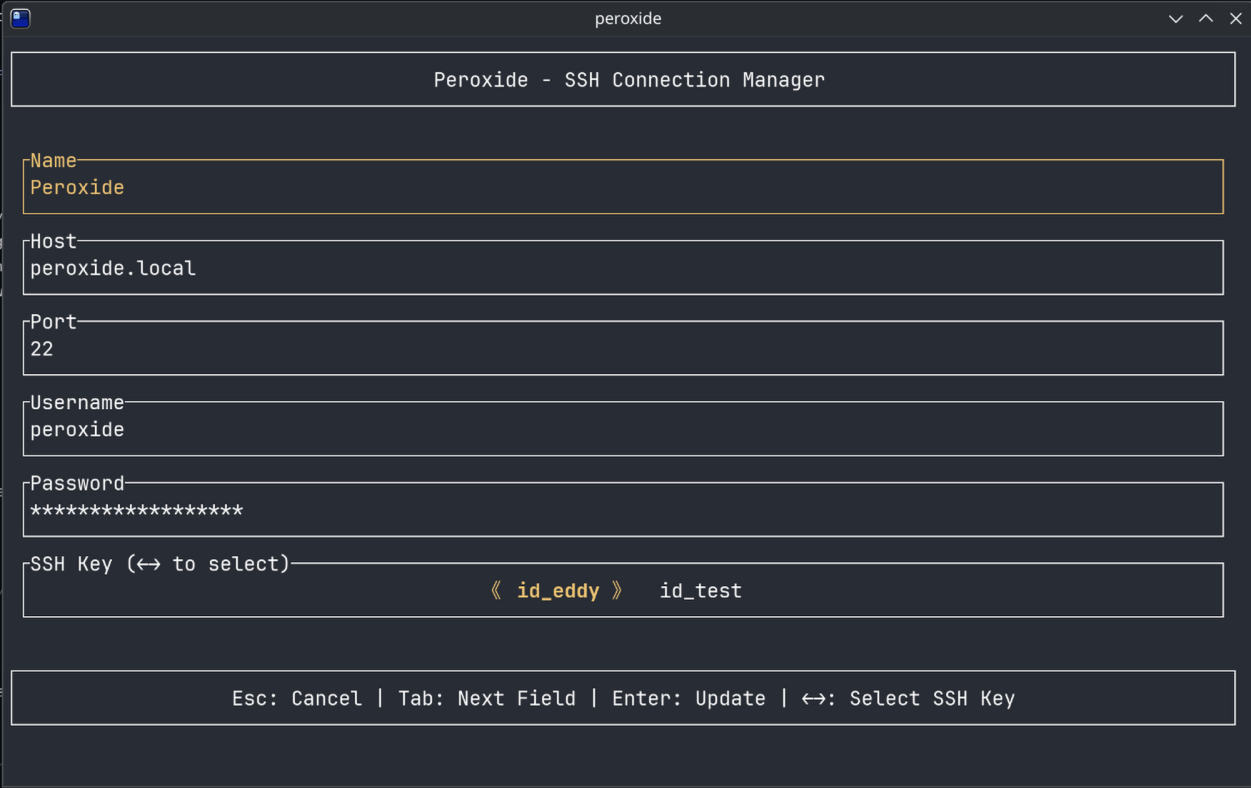Select the id_test SSH key option

tap(700, 591)
